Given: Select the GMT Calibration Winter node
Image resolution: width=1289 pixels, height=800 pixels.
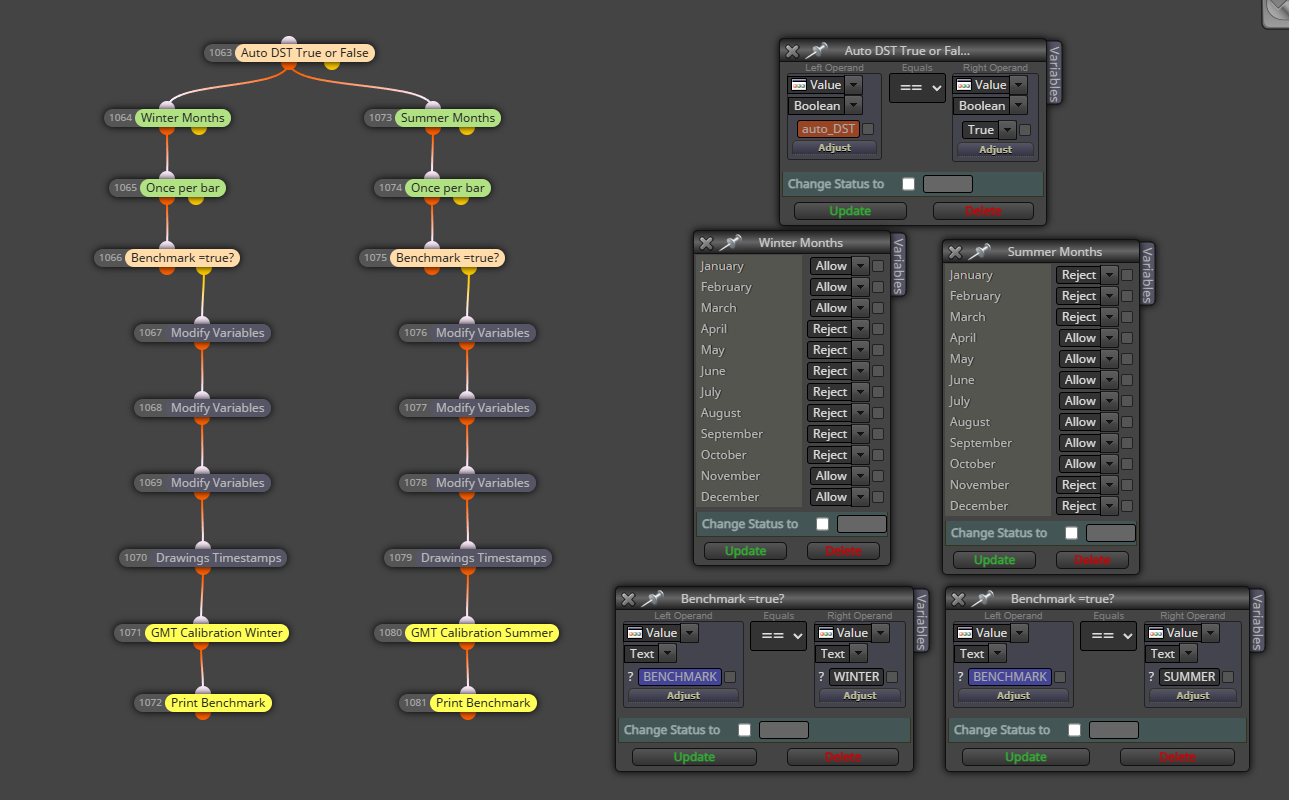Looking at the screenshot, I should (216, 633).
